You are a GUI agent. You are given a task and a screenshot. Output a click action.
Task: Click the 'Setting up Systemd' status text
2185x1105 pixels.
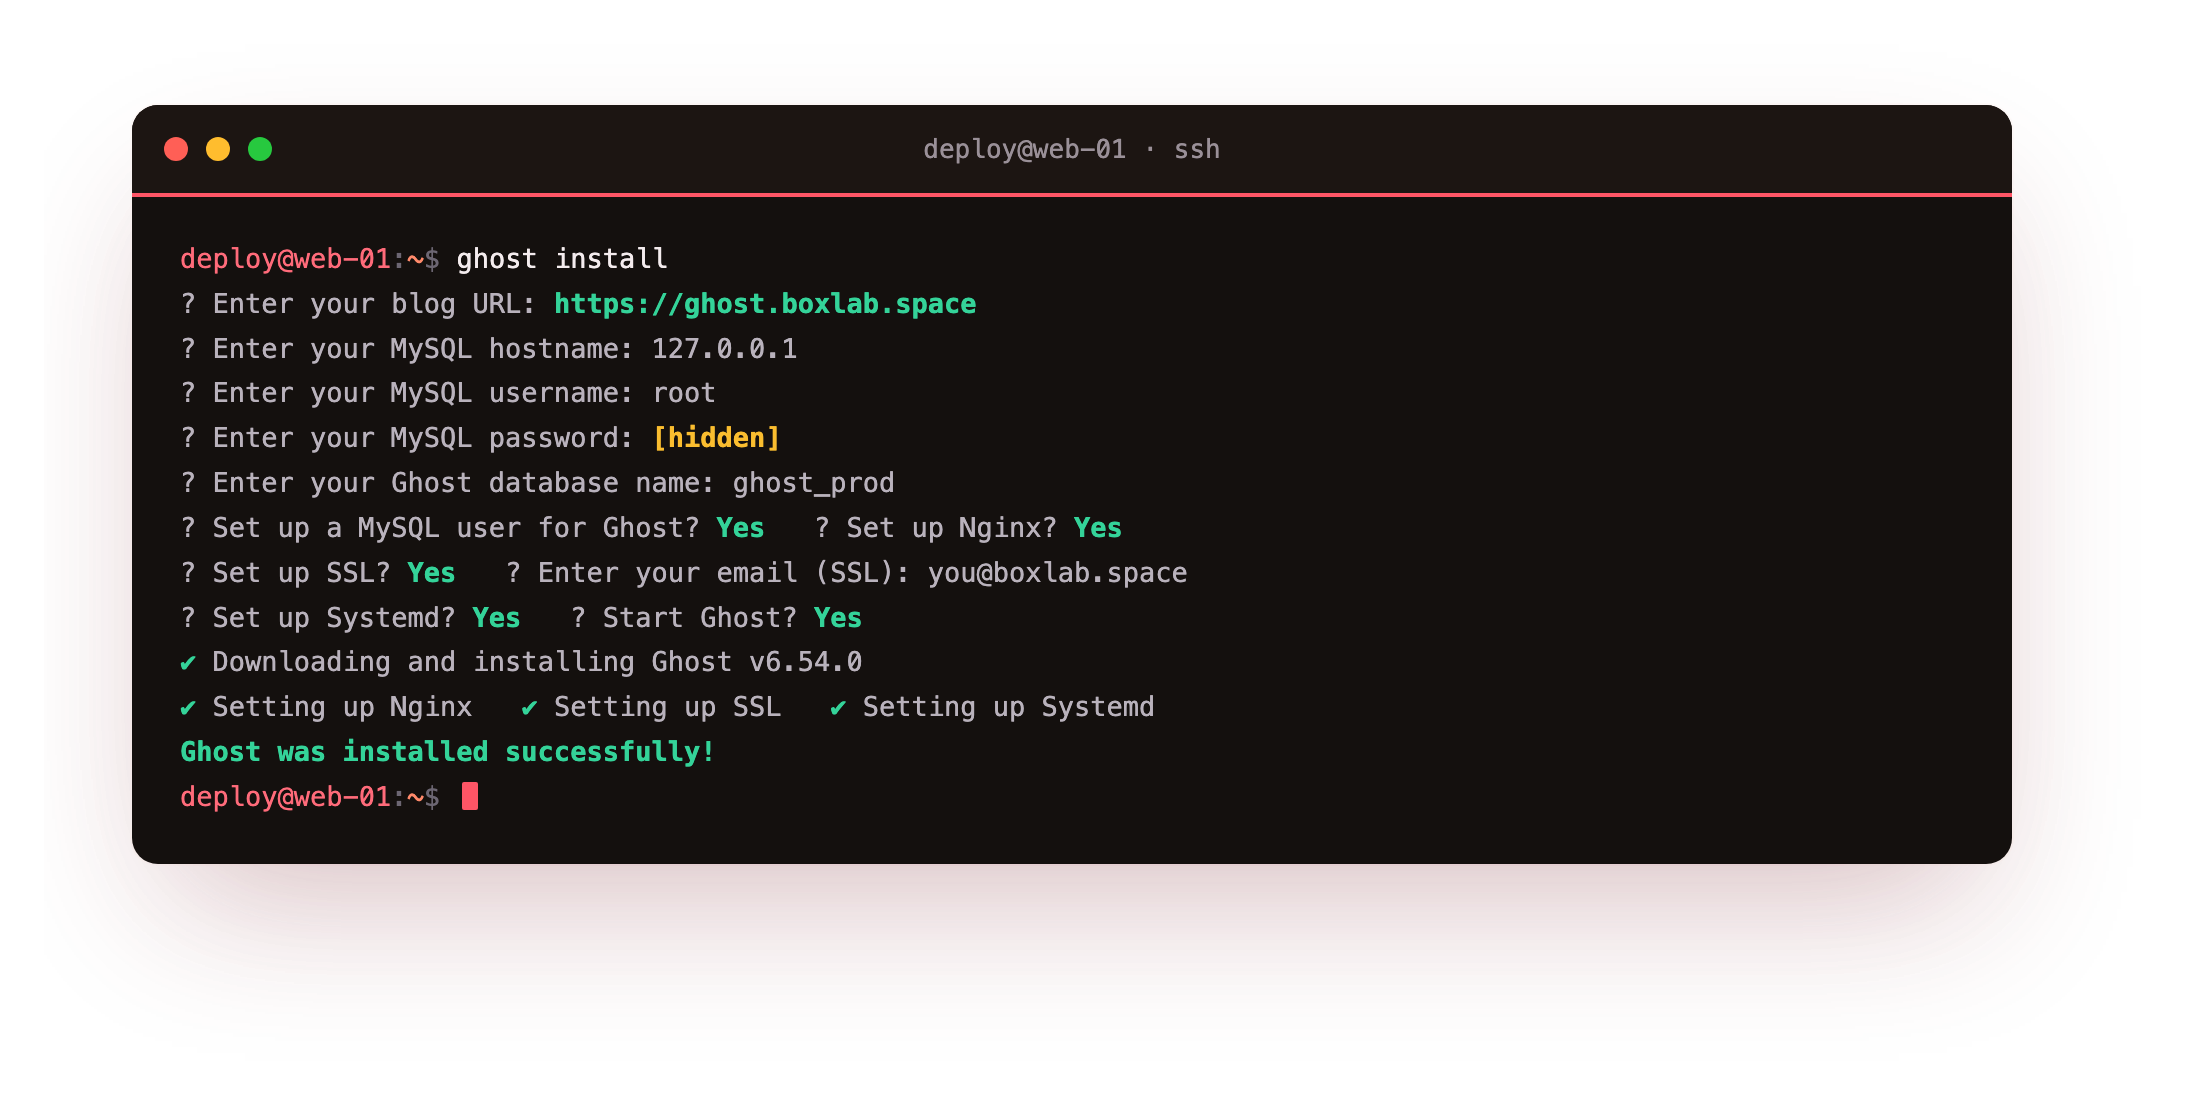tap(1008, 707)
